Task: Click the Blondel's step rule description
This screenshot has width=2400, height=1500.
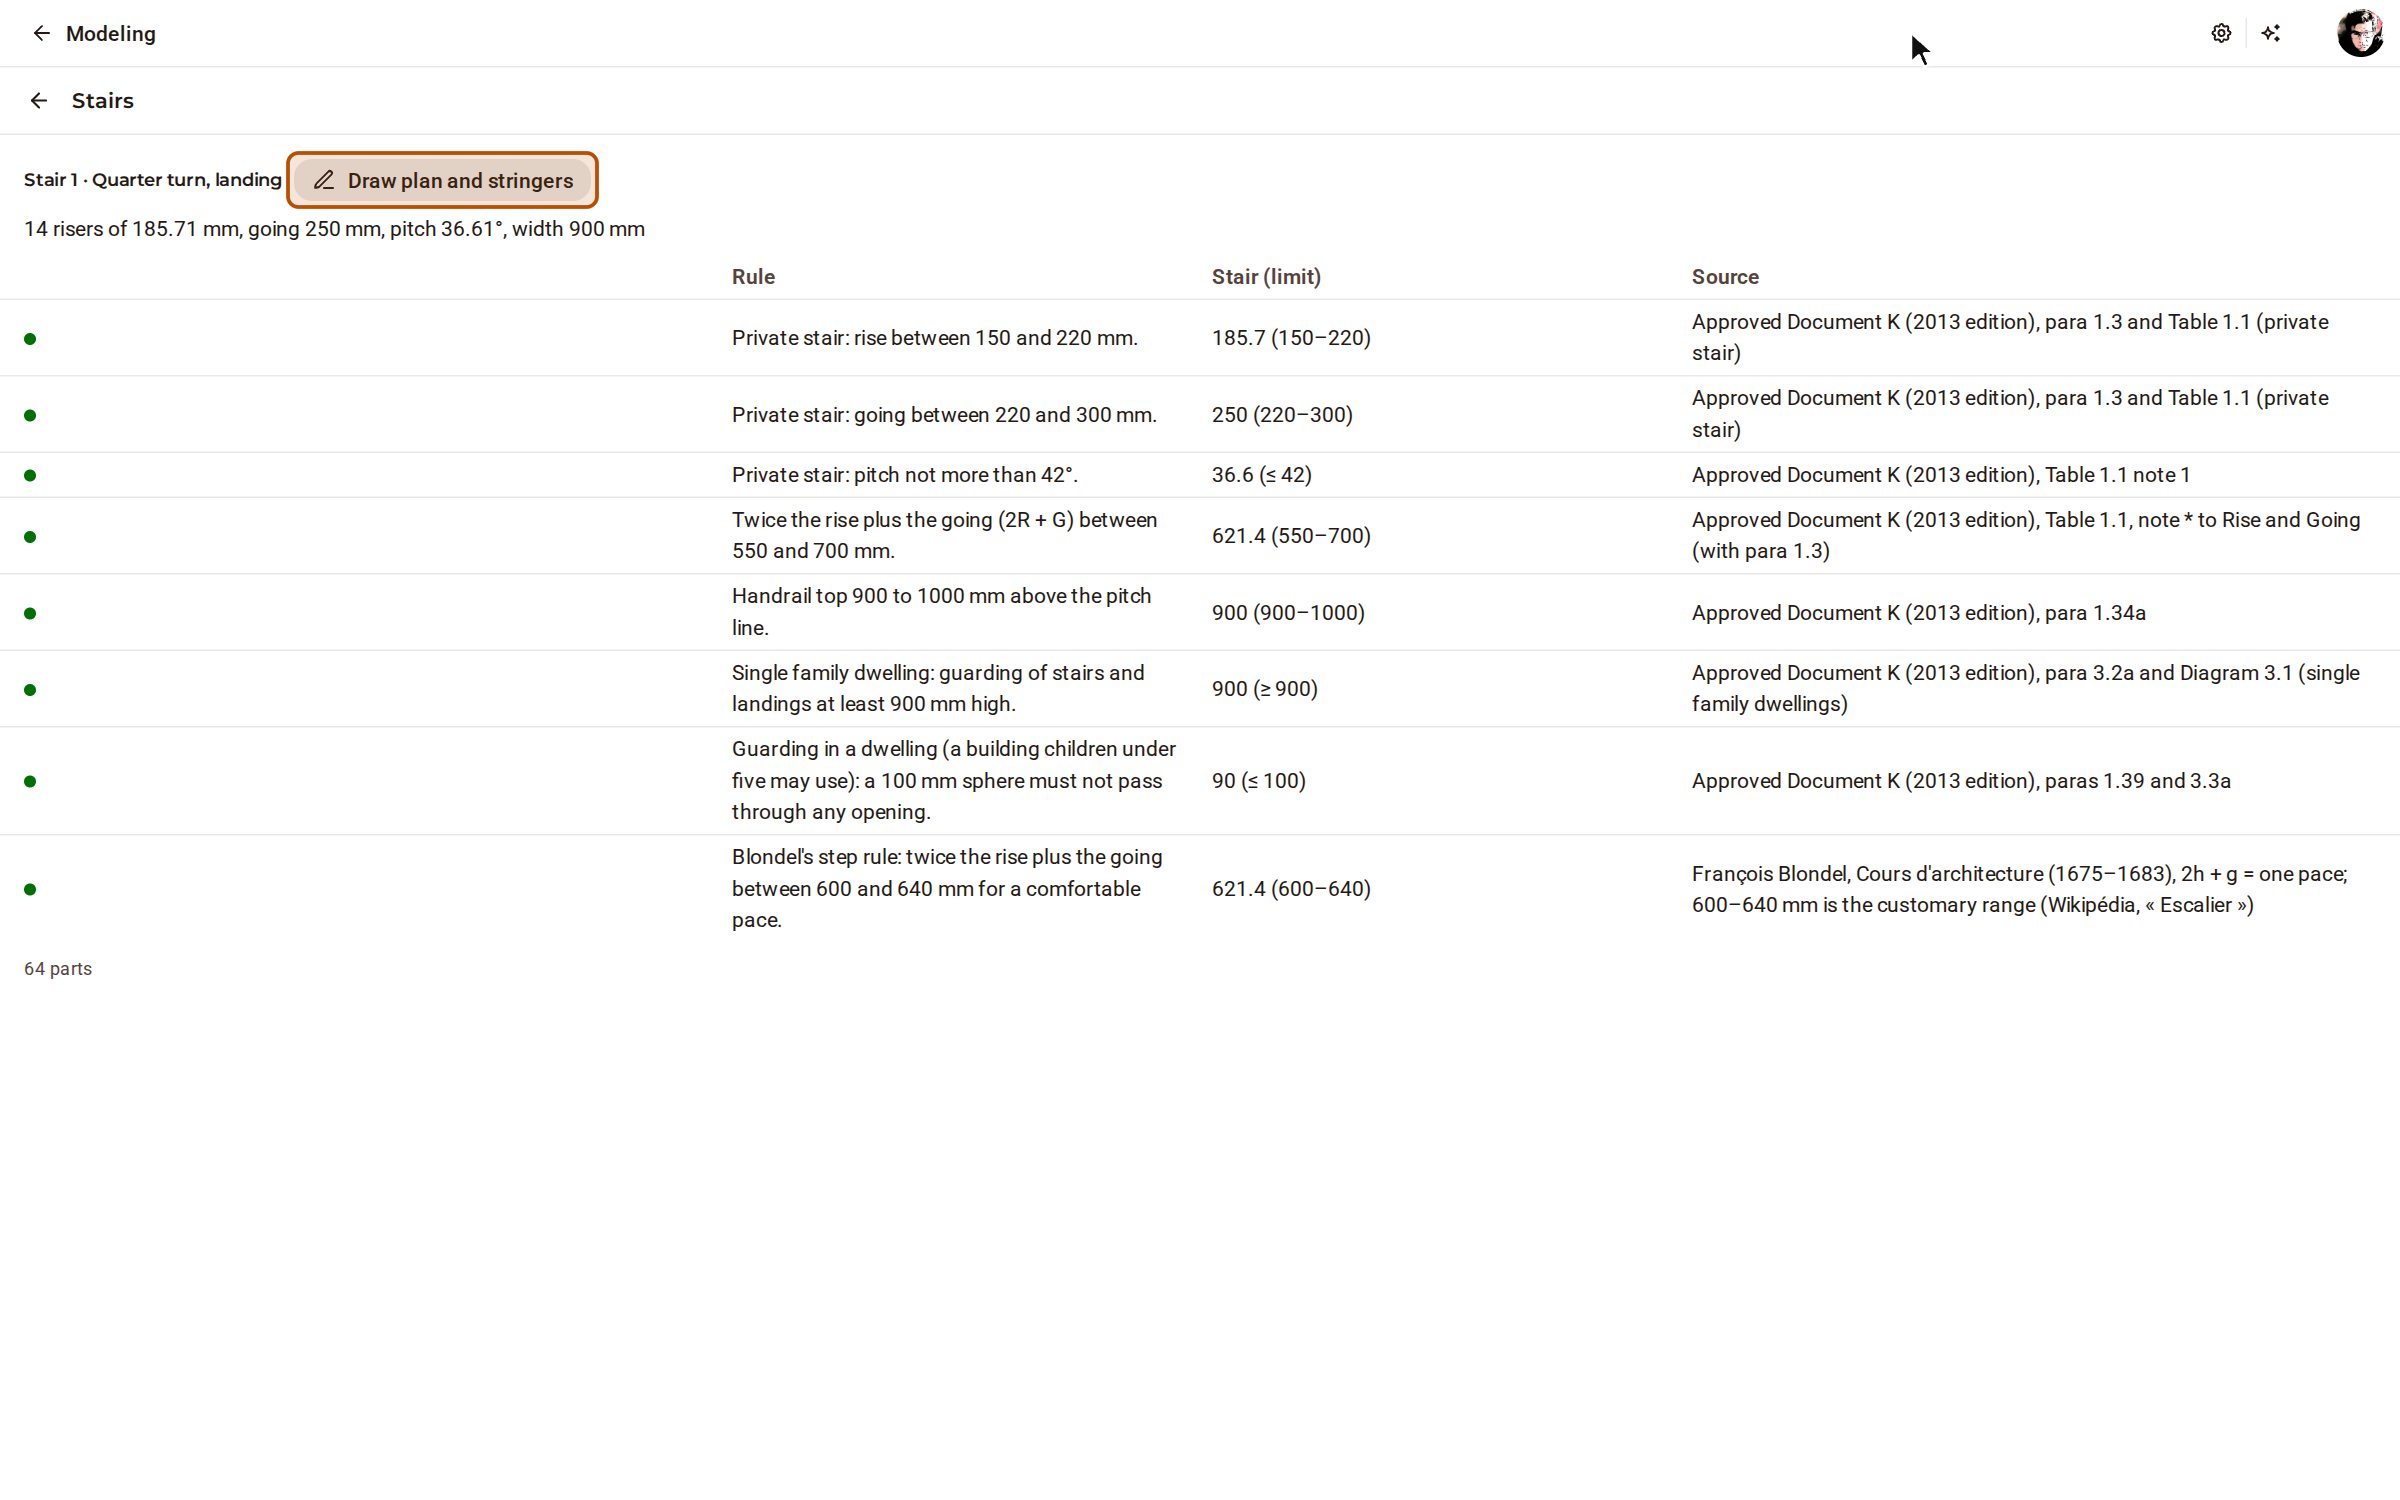Action: click(947, 888)
